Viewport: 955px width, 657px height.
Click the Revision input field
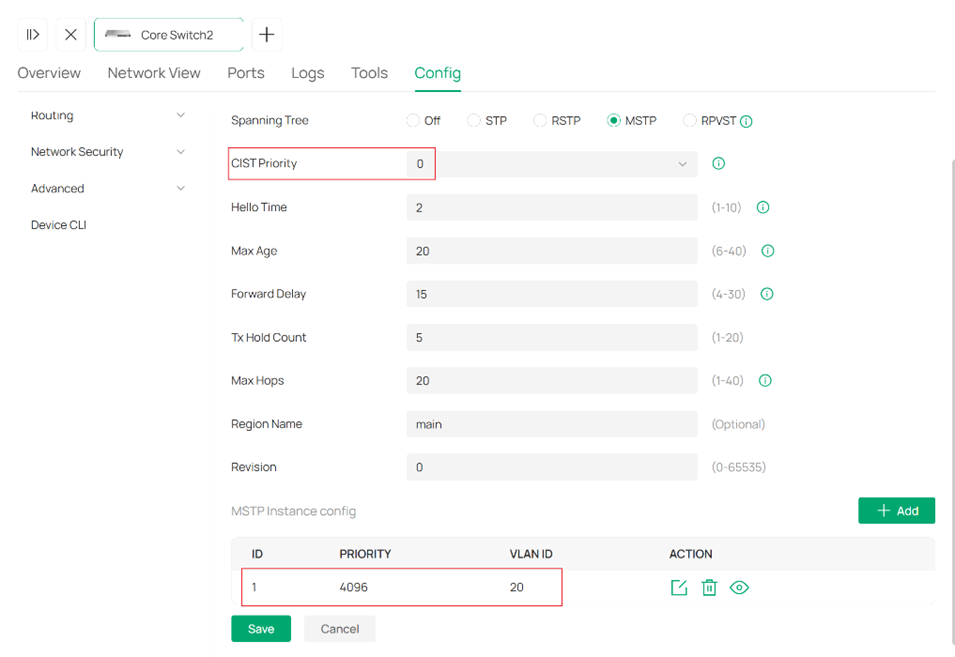point(552,467)
